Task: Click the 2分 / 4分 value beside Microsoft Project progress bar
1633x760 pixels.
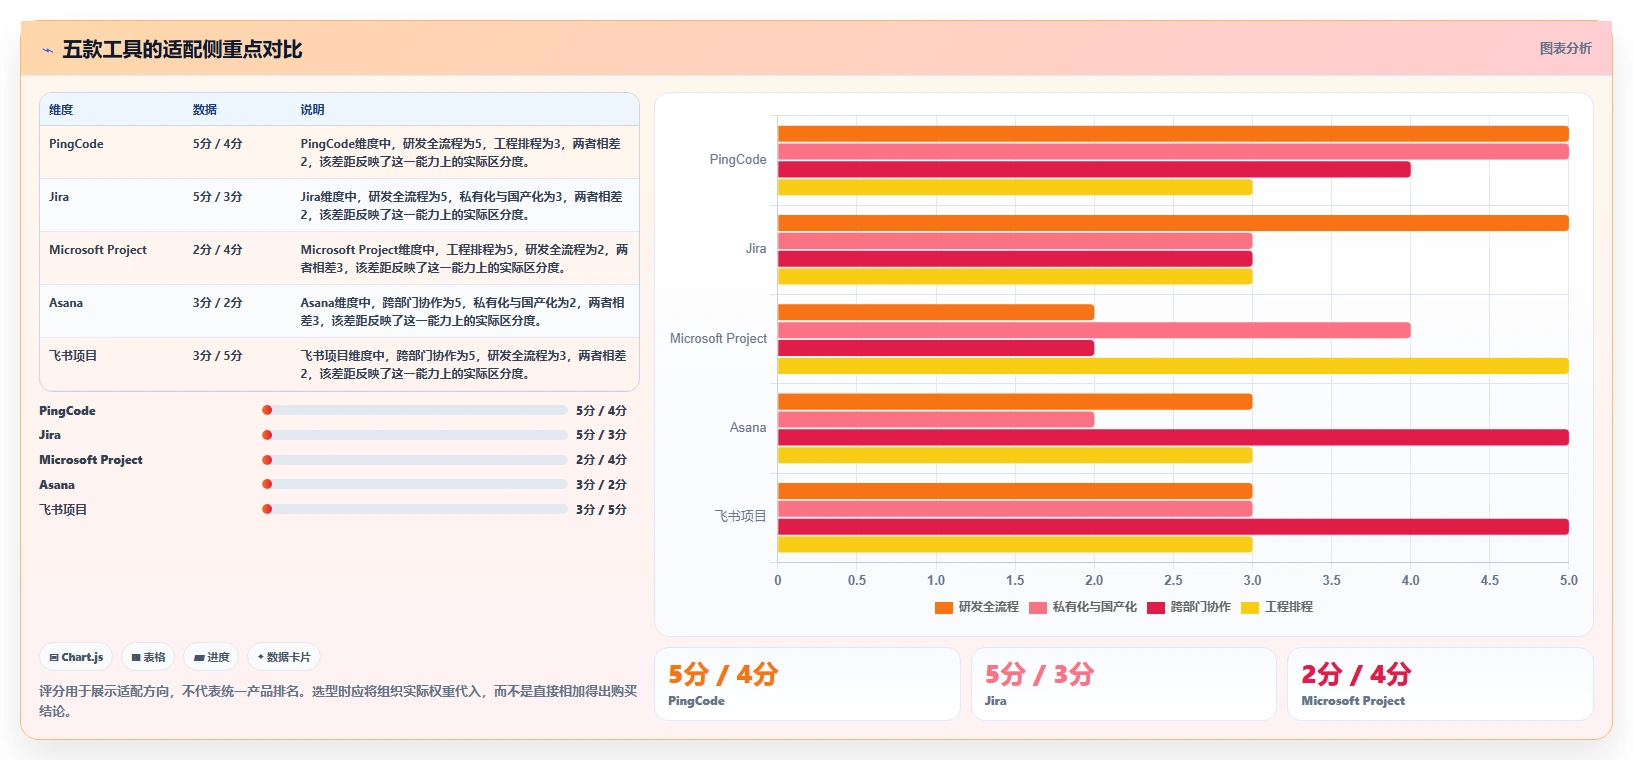Action: coord(601,460)
